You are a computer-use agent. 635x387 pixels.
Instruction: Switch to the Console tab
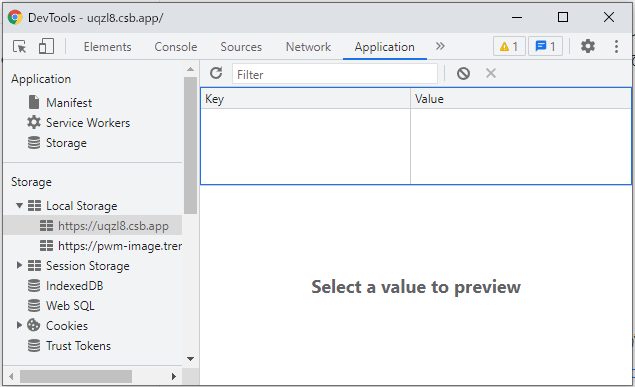[x=176, y=47]
